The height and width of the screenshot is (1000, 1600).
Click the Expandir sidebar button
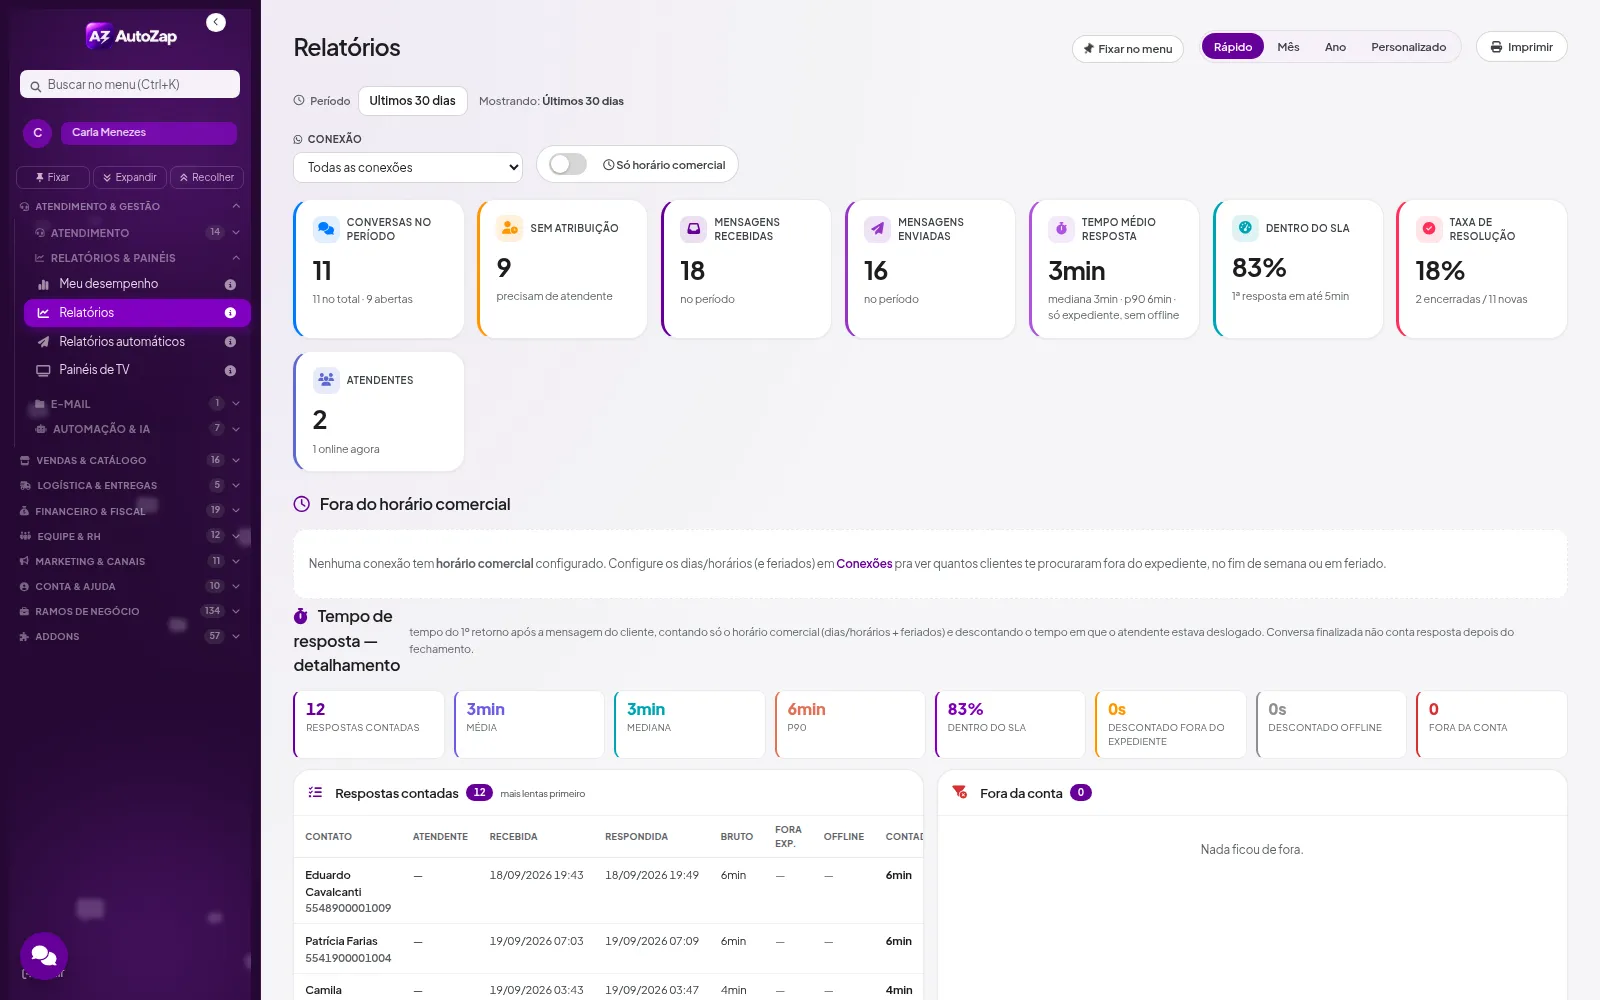click(130, 177)
